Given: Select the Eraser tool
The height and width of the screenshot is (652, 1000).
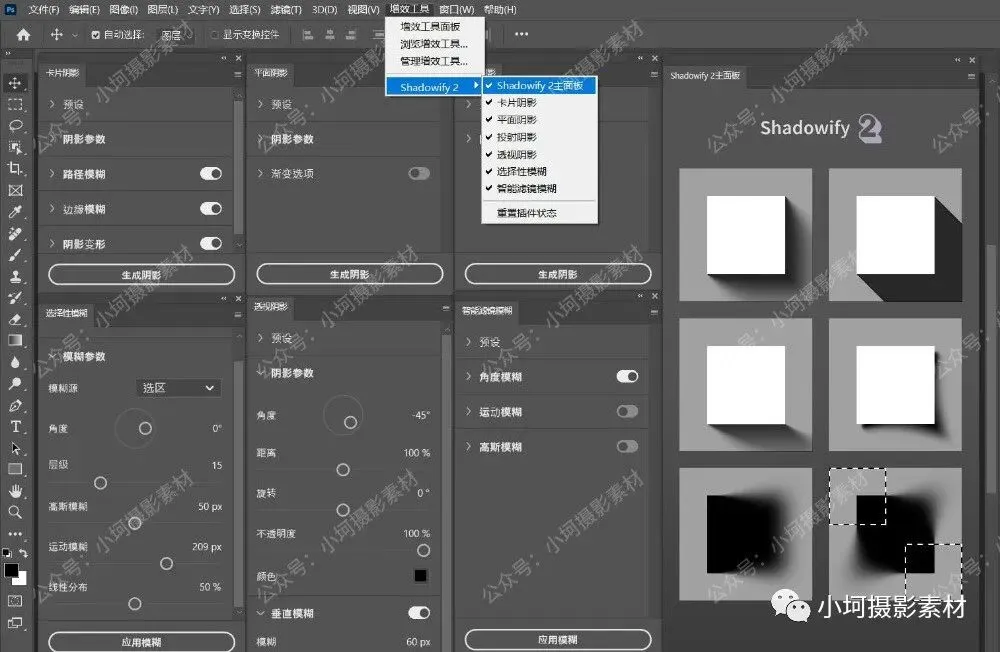Looking at the screenshot, I should [15, 319].
